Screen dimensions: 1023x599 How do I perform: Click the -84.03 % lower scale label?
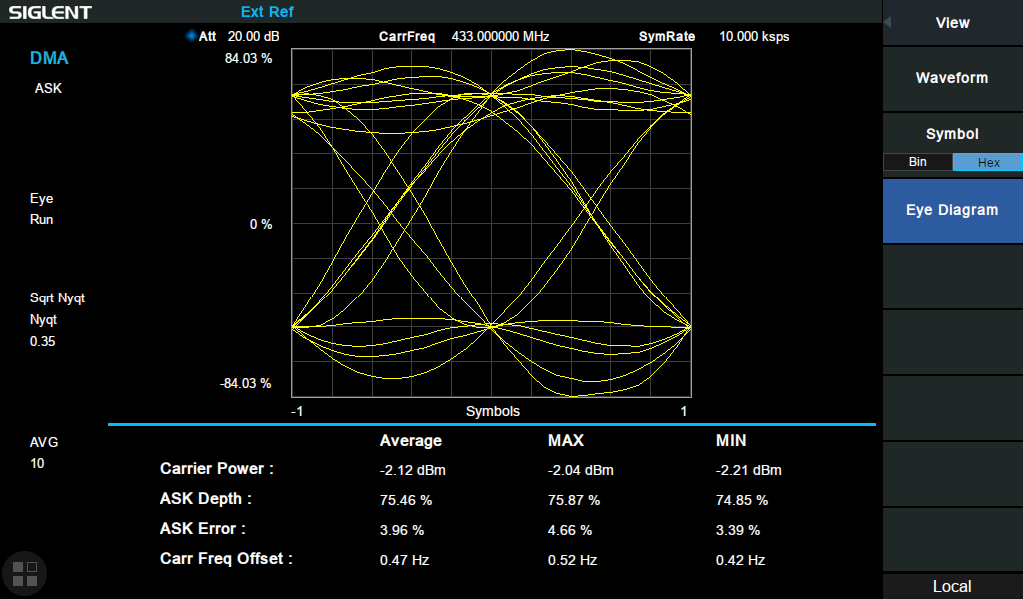click(245, 383)
